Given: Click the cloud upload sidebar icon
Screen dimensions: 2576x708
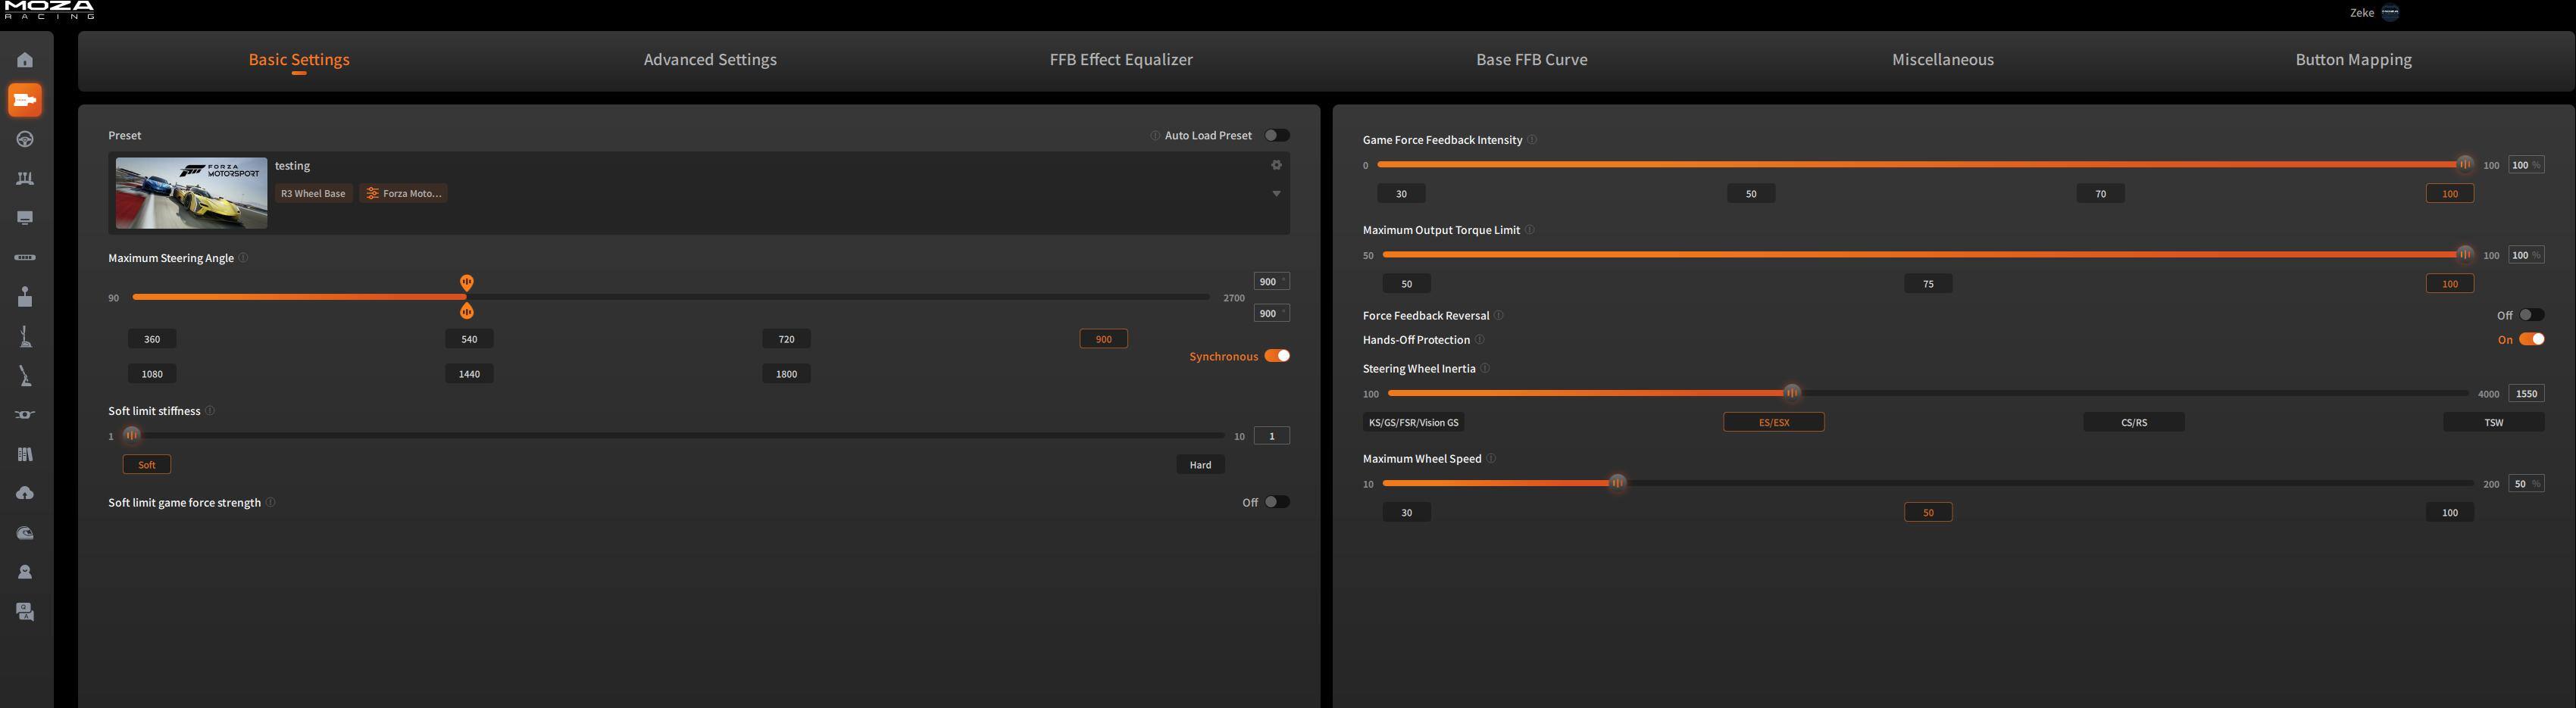Looking at the screenshot, I should click(x=25, y=493).
